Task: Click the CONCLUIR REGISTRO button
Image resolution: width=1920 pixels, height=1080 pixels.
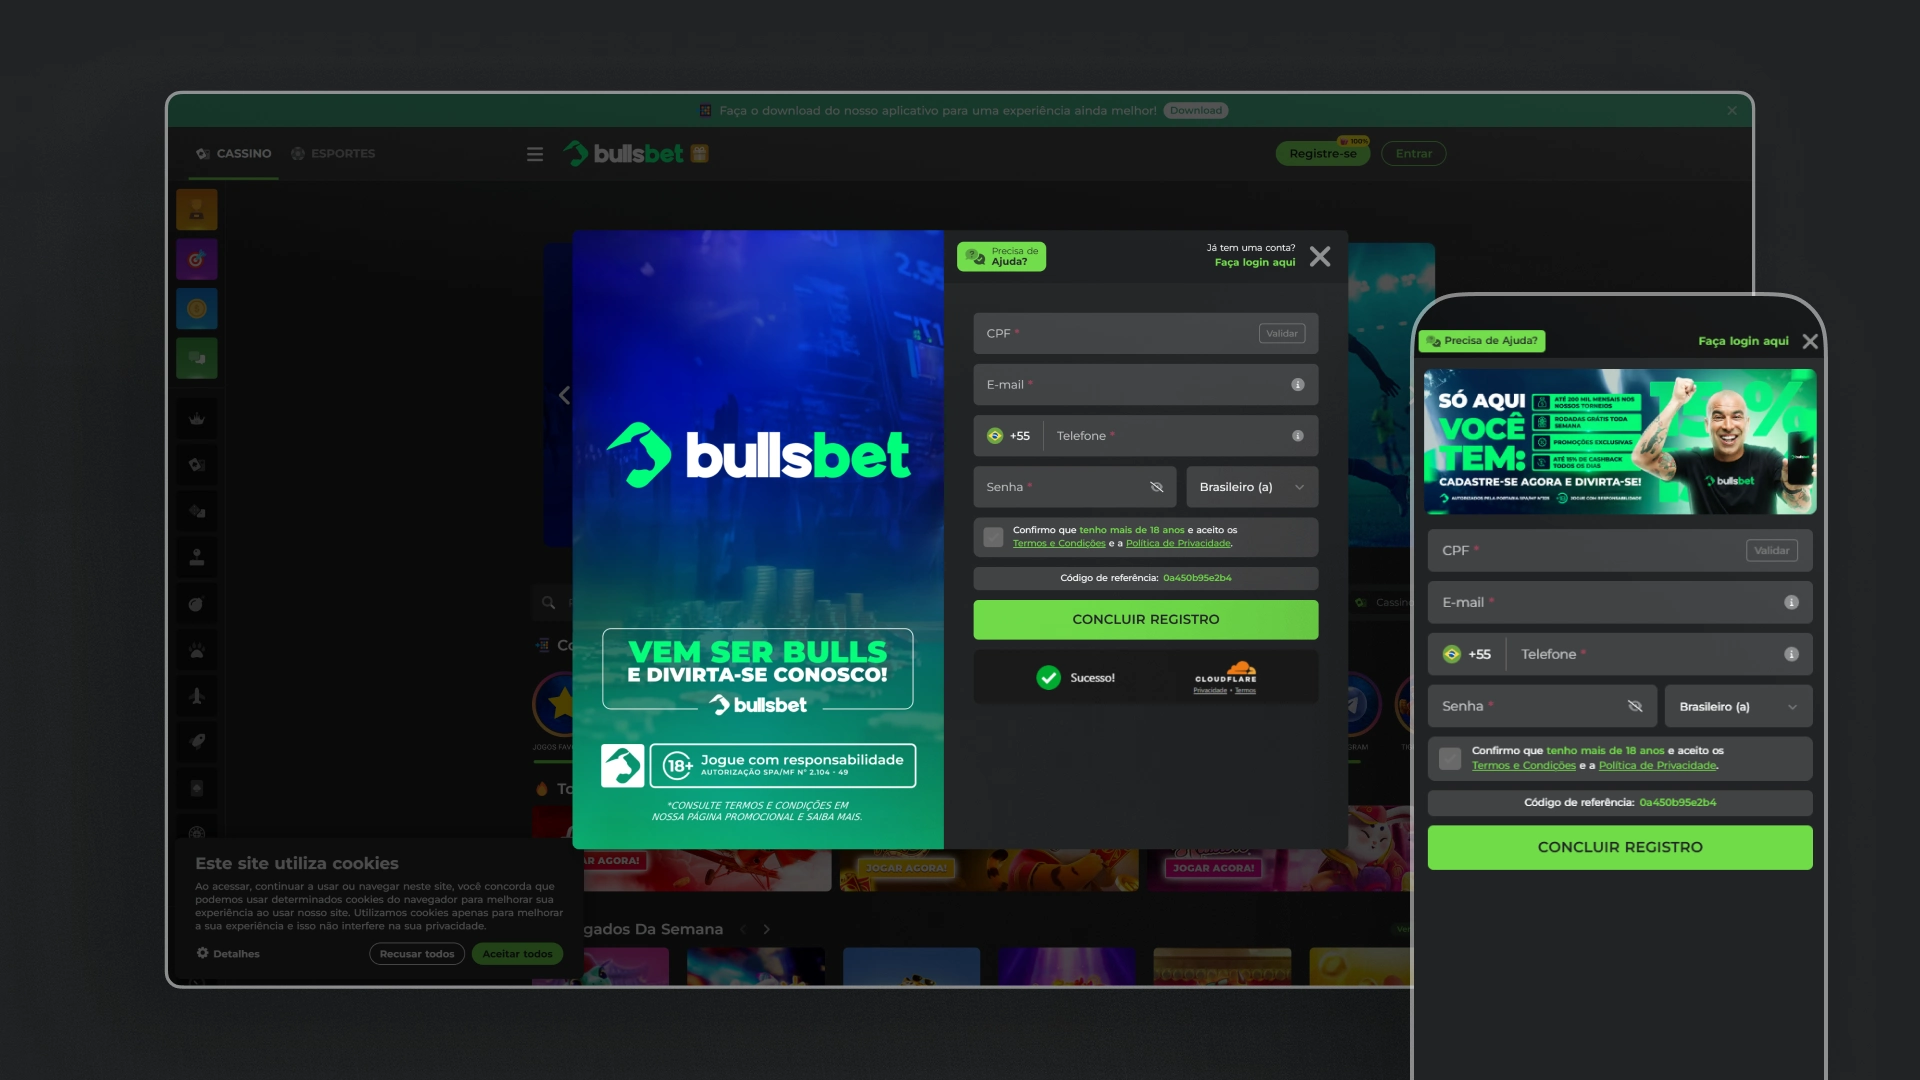Action: point(1145,619)
